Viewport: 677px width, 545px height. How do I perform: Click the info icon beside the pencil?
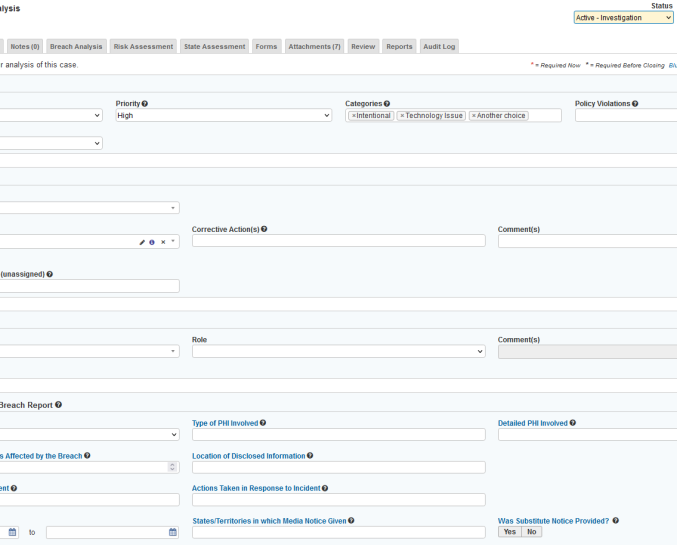pyautogui.click(x=152, y=241)
